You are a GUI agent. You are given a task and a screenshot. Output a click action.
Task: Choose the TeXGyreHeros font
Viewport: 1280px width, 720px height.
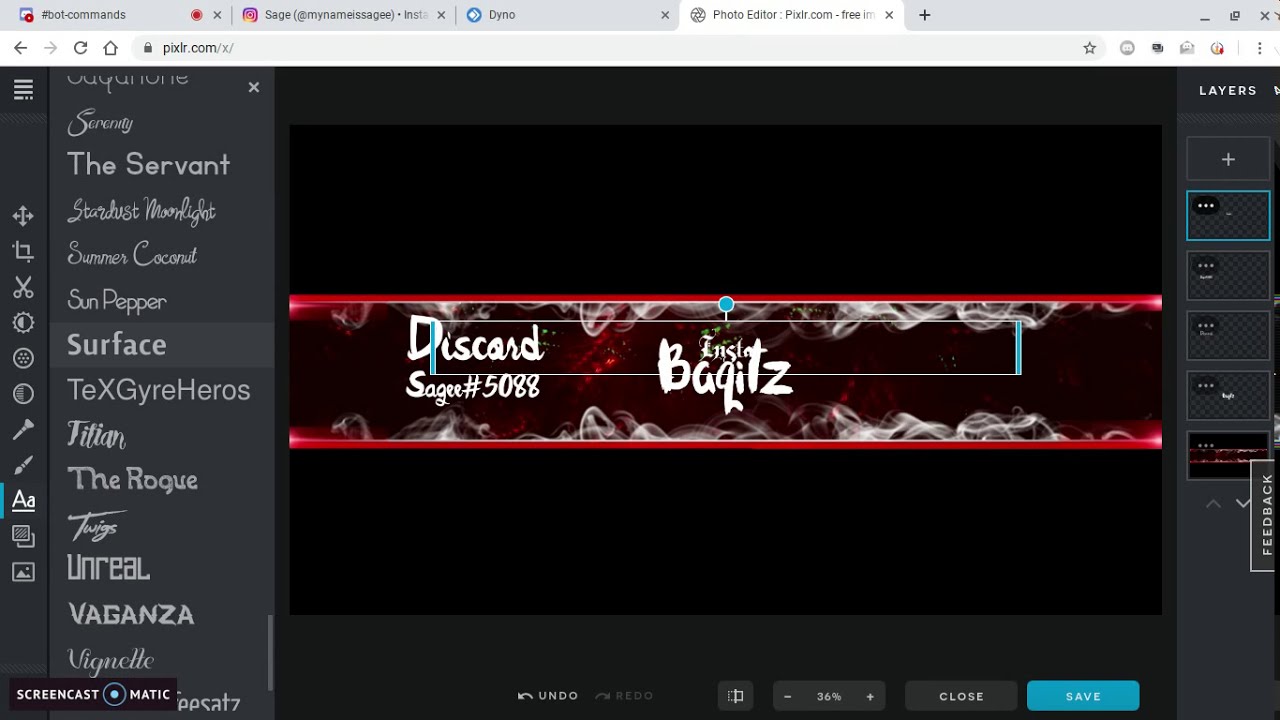click(x=158, y=390)
